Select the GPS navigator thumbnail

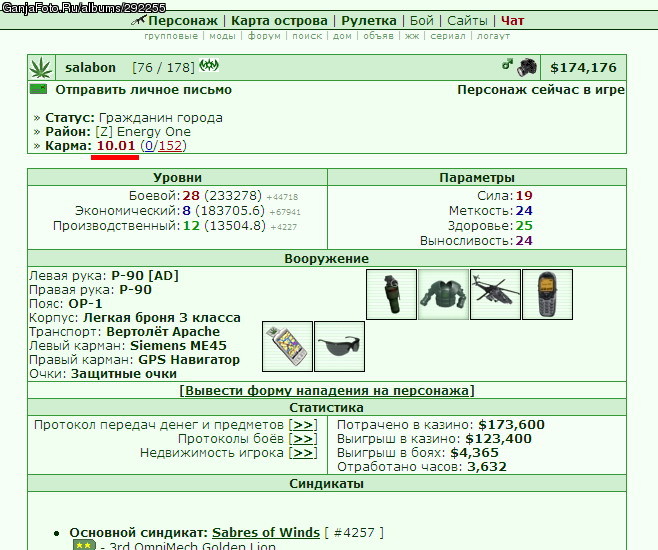click(x=287, y=347)
